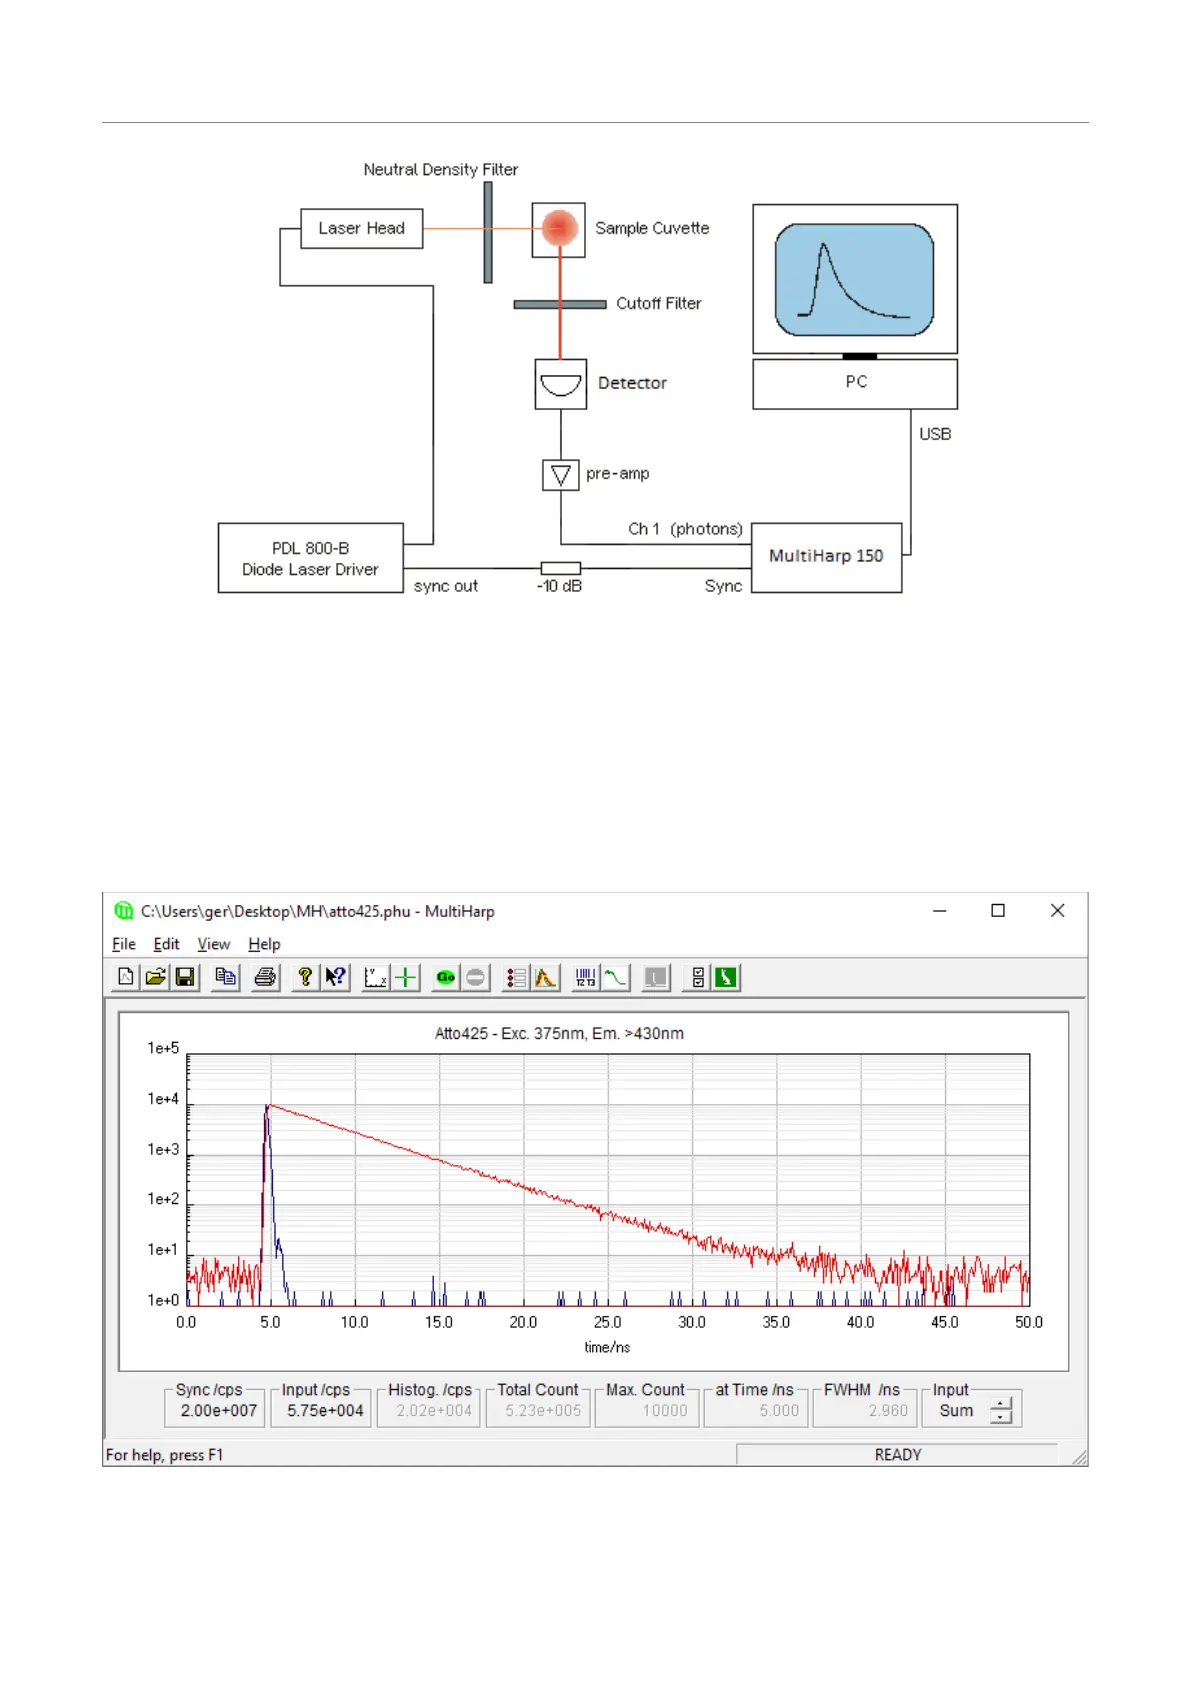Activate the context help arrow icon
This screenshot has height=1684, width=1191.
point(335,977)
